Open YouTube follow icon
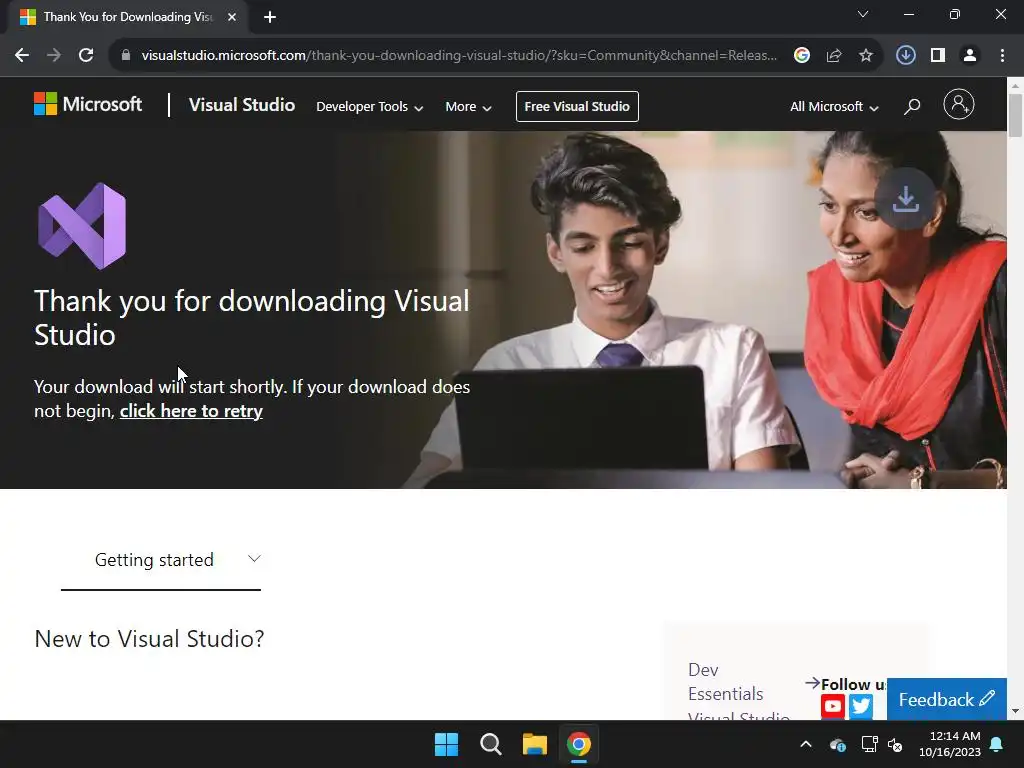Image resolution: width=1024 pixels, height=768 pixels. point(833,706)
